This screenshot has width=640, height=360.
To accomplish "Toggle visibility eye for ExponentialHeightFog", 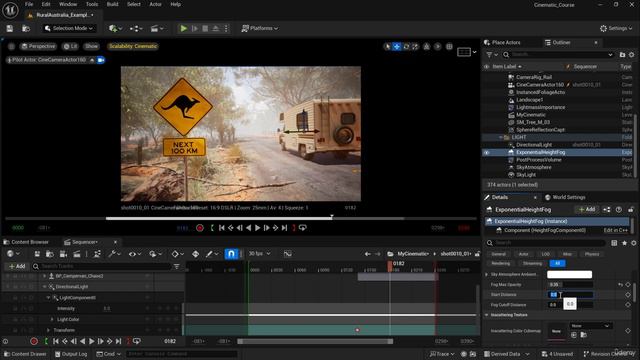I will [487, 153].
